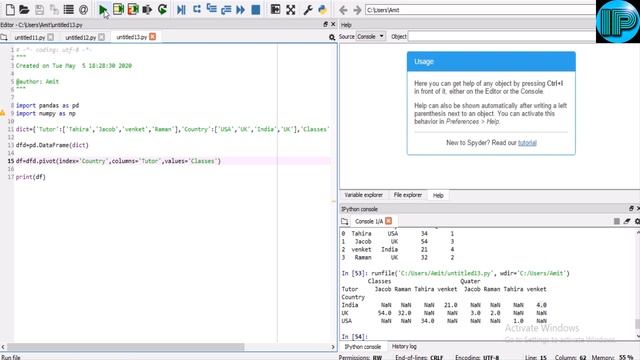Screen dimensions: 640x360
Task: Switch to the untitled11.py tab
Action: [29, 37]
